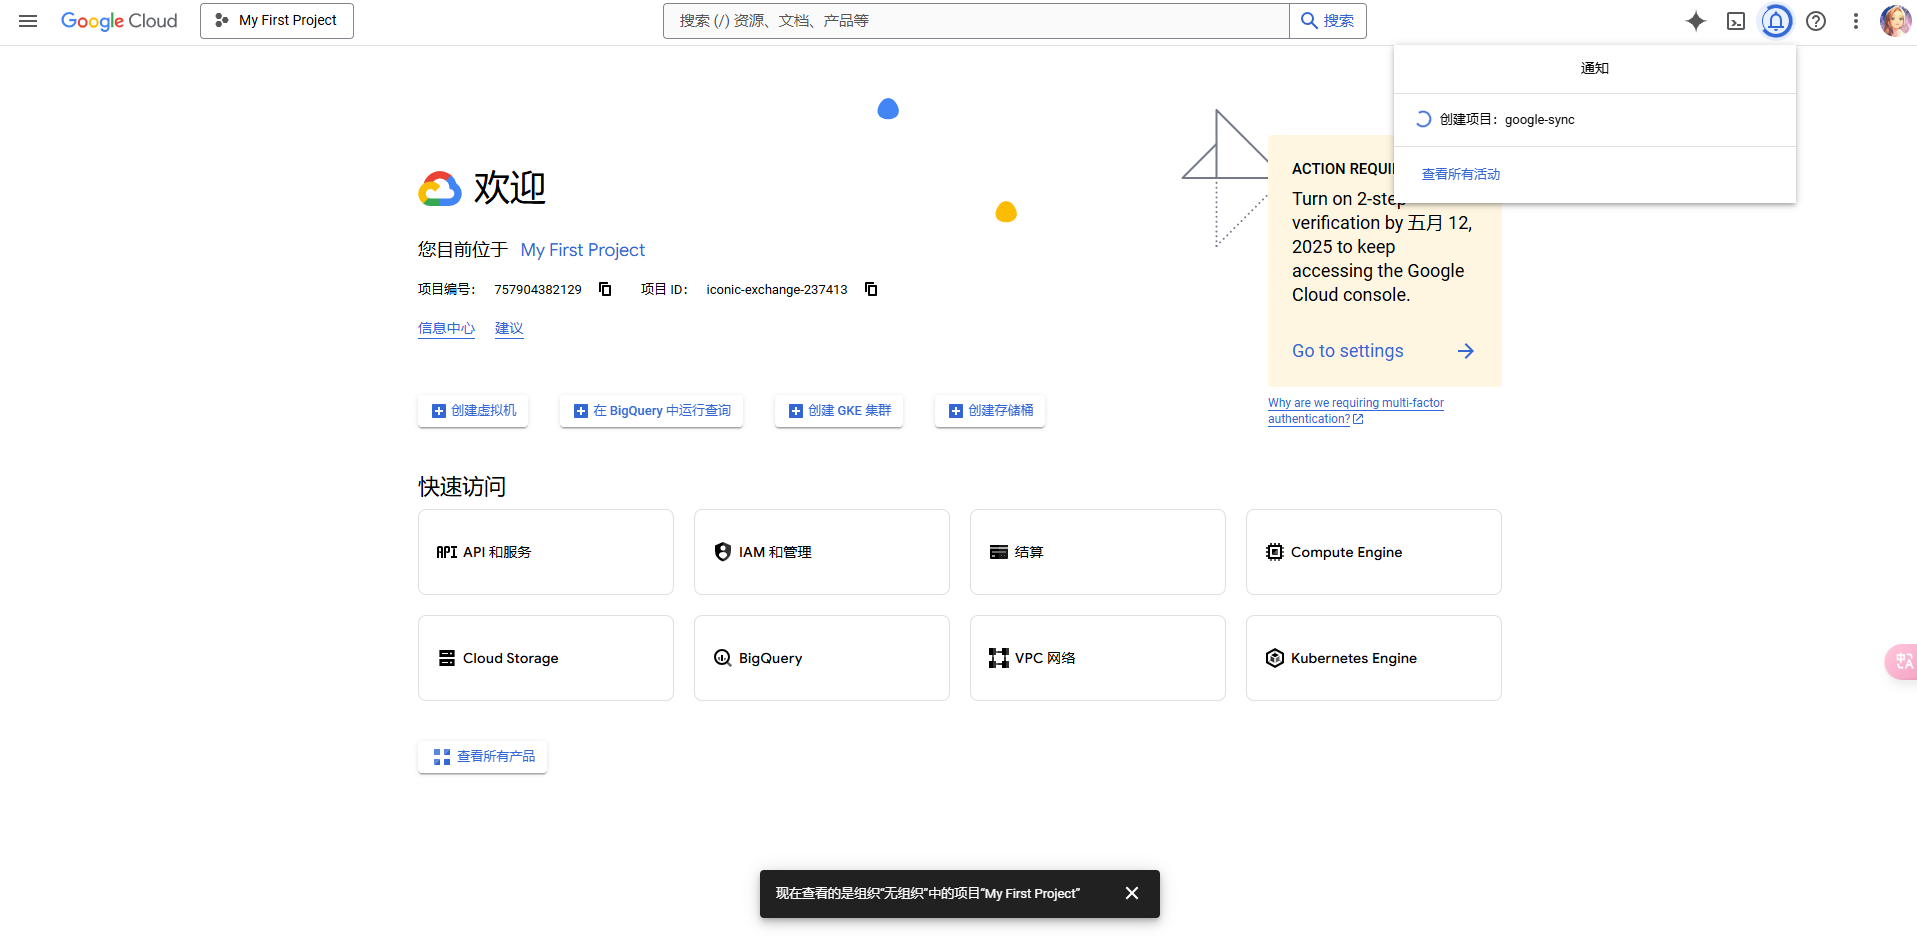
Task: Open the Compute Engine quick access card
Action: point(1373,552)
